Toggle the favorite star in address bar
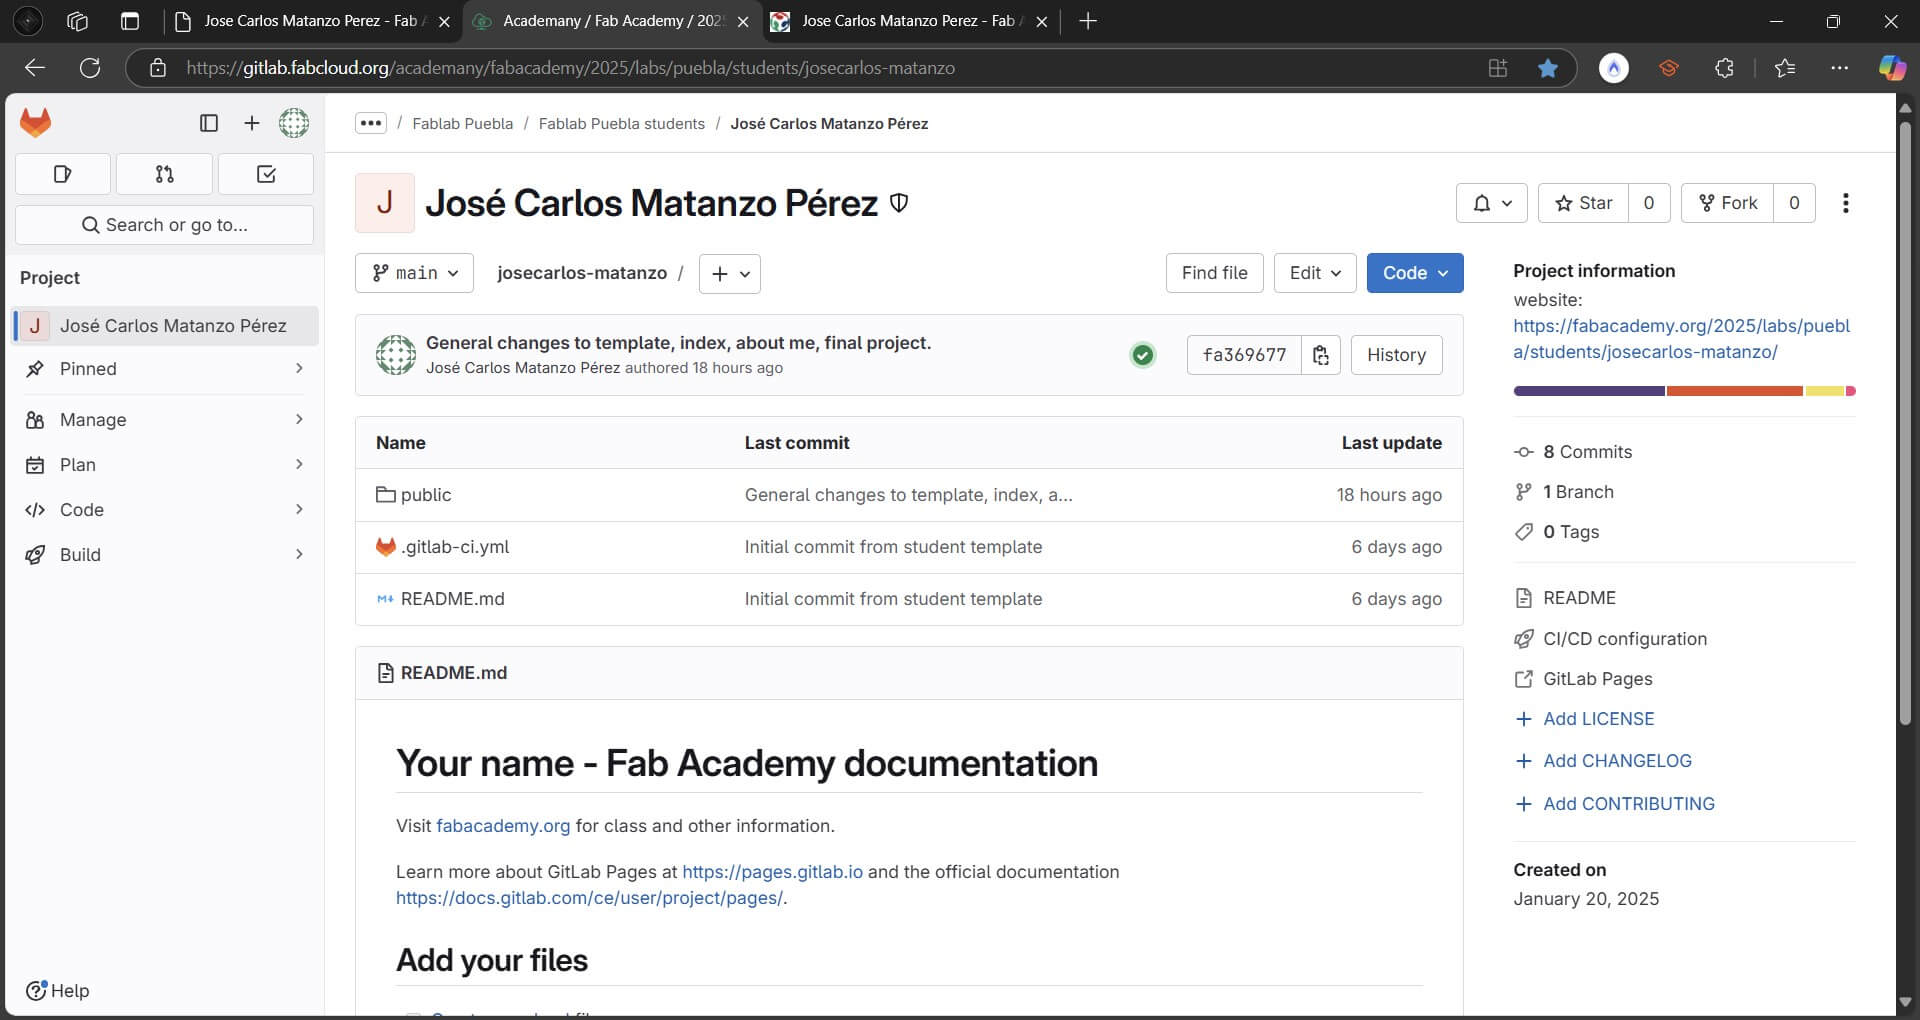 tap(1547, 68)
